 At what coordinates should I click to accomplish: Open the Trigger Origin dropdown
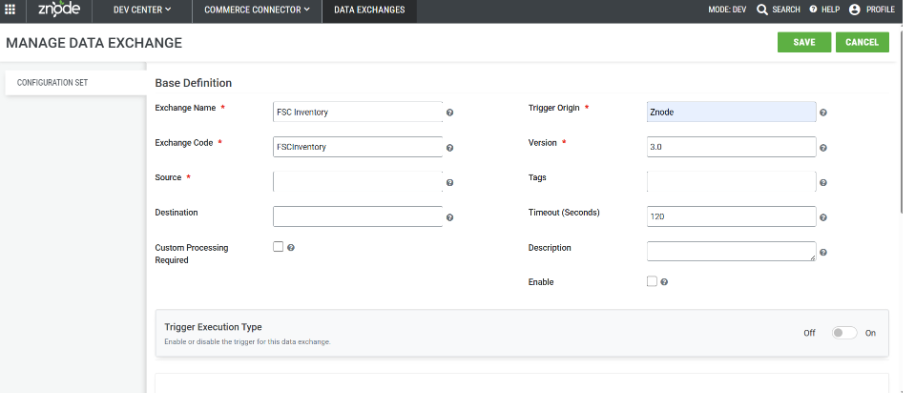tap(731, 112)
